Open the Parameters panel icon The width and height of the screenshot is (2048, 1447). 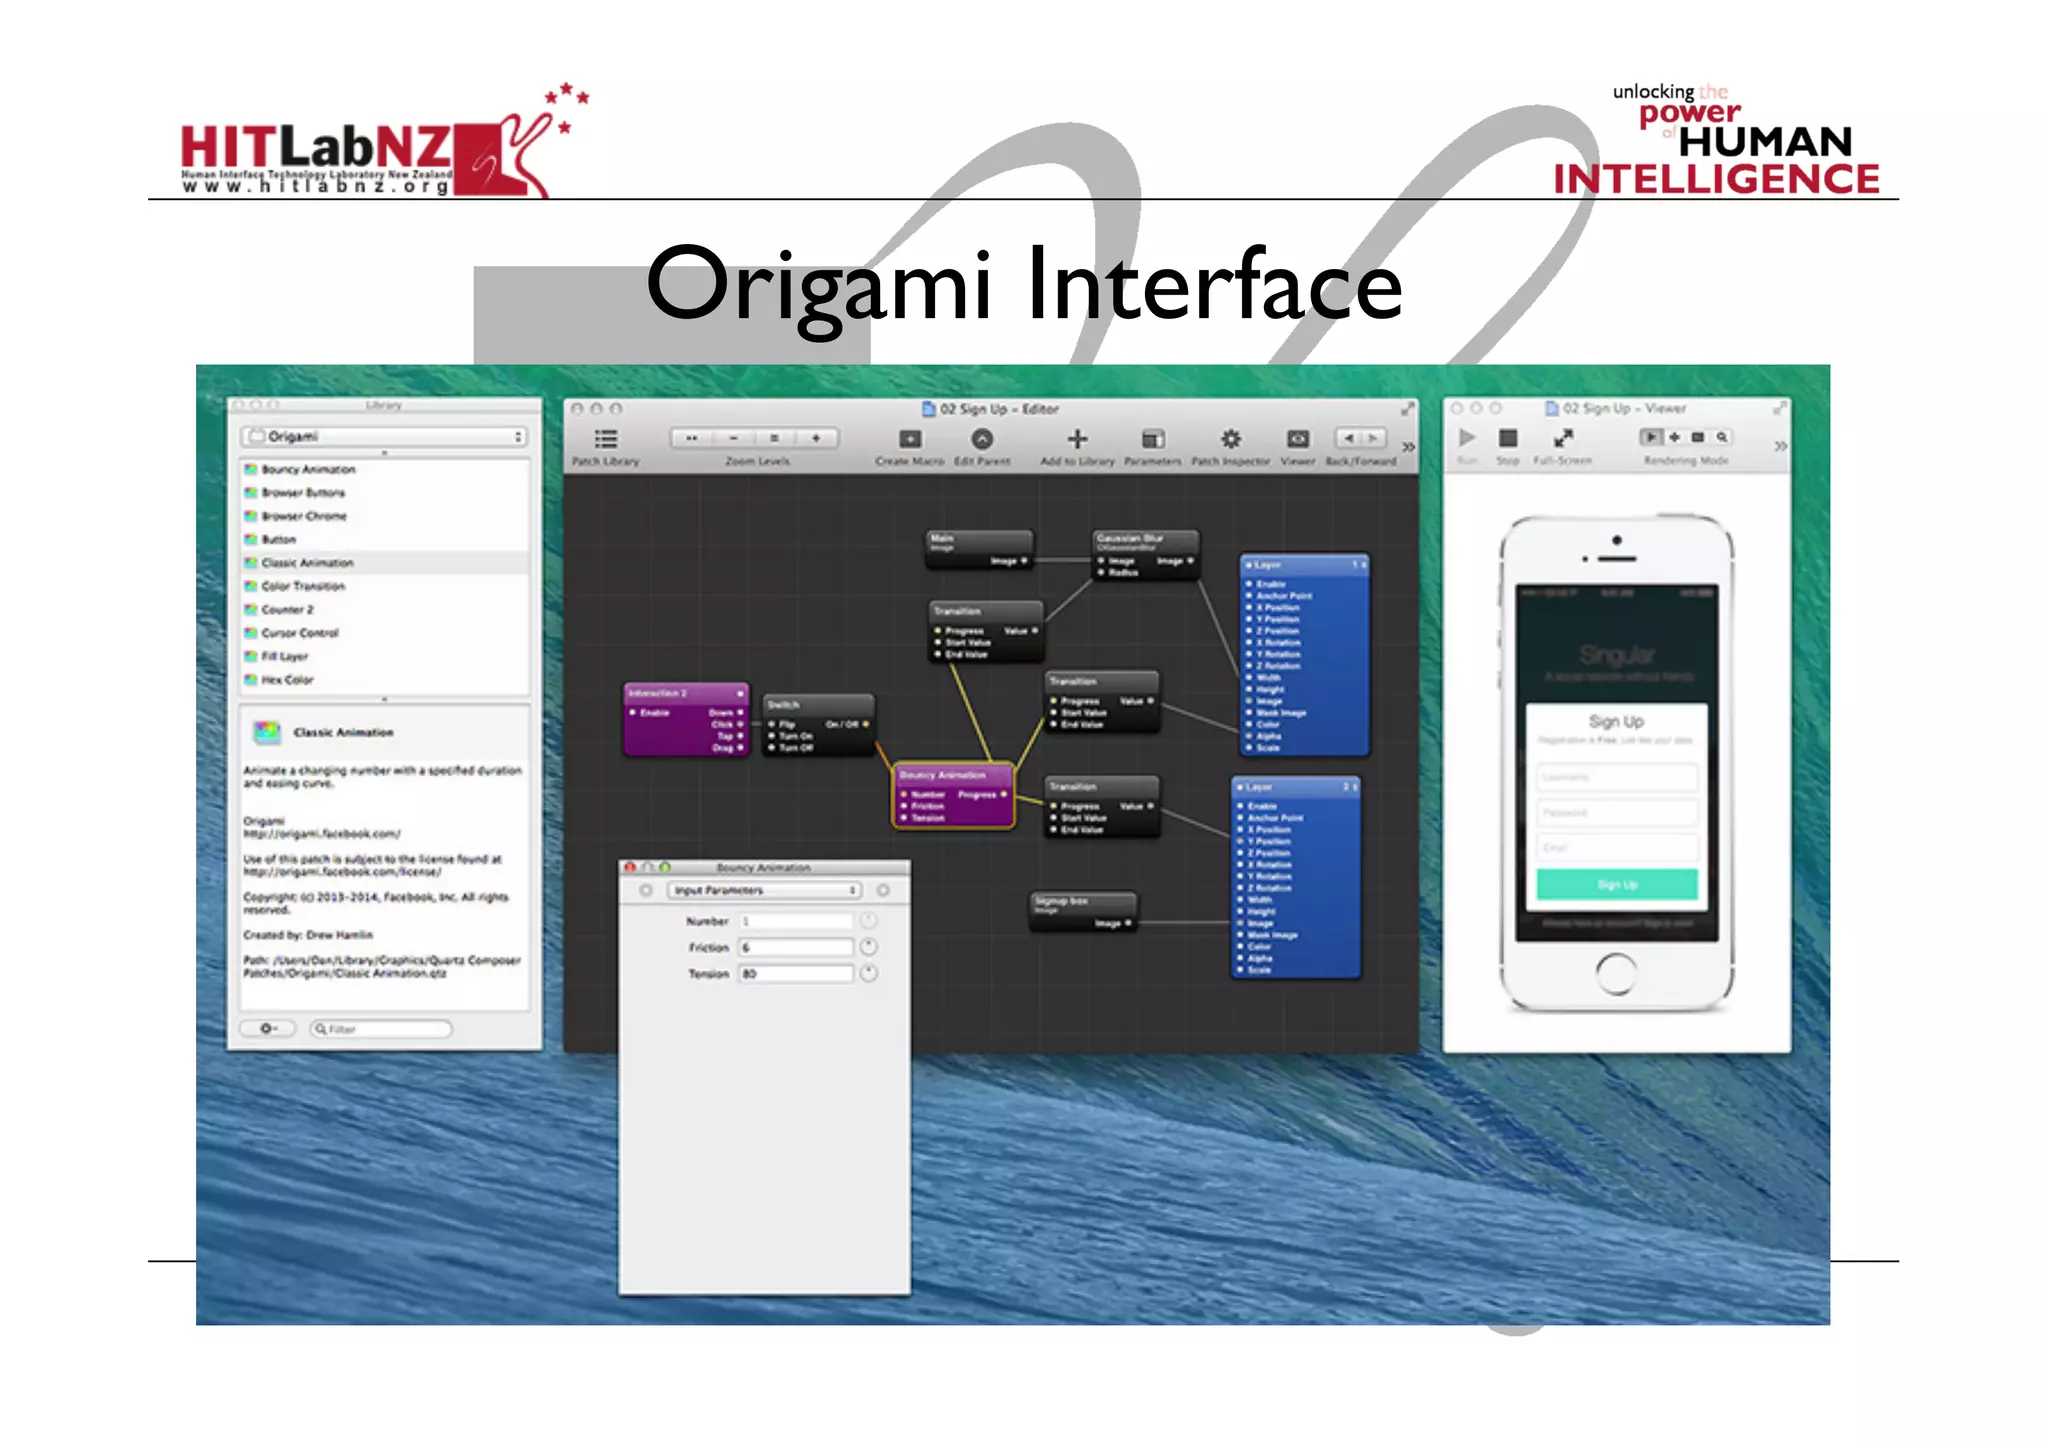pyautogui.click(x=1153, y=439)
